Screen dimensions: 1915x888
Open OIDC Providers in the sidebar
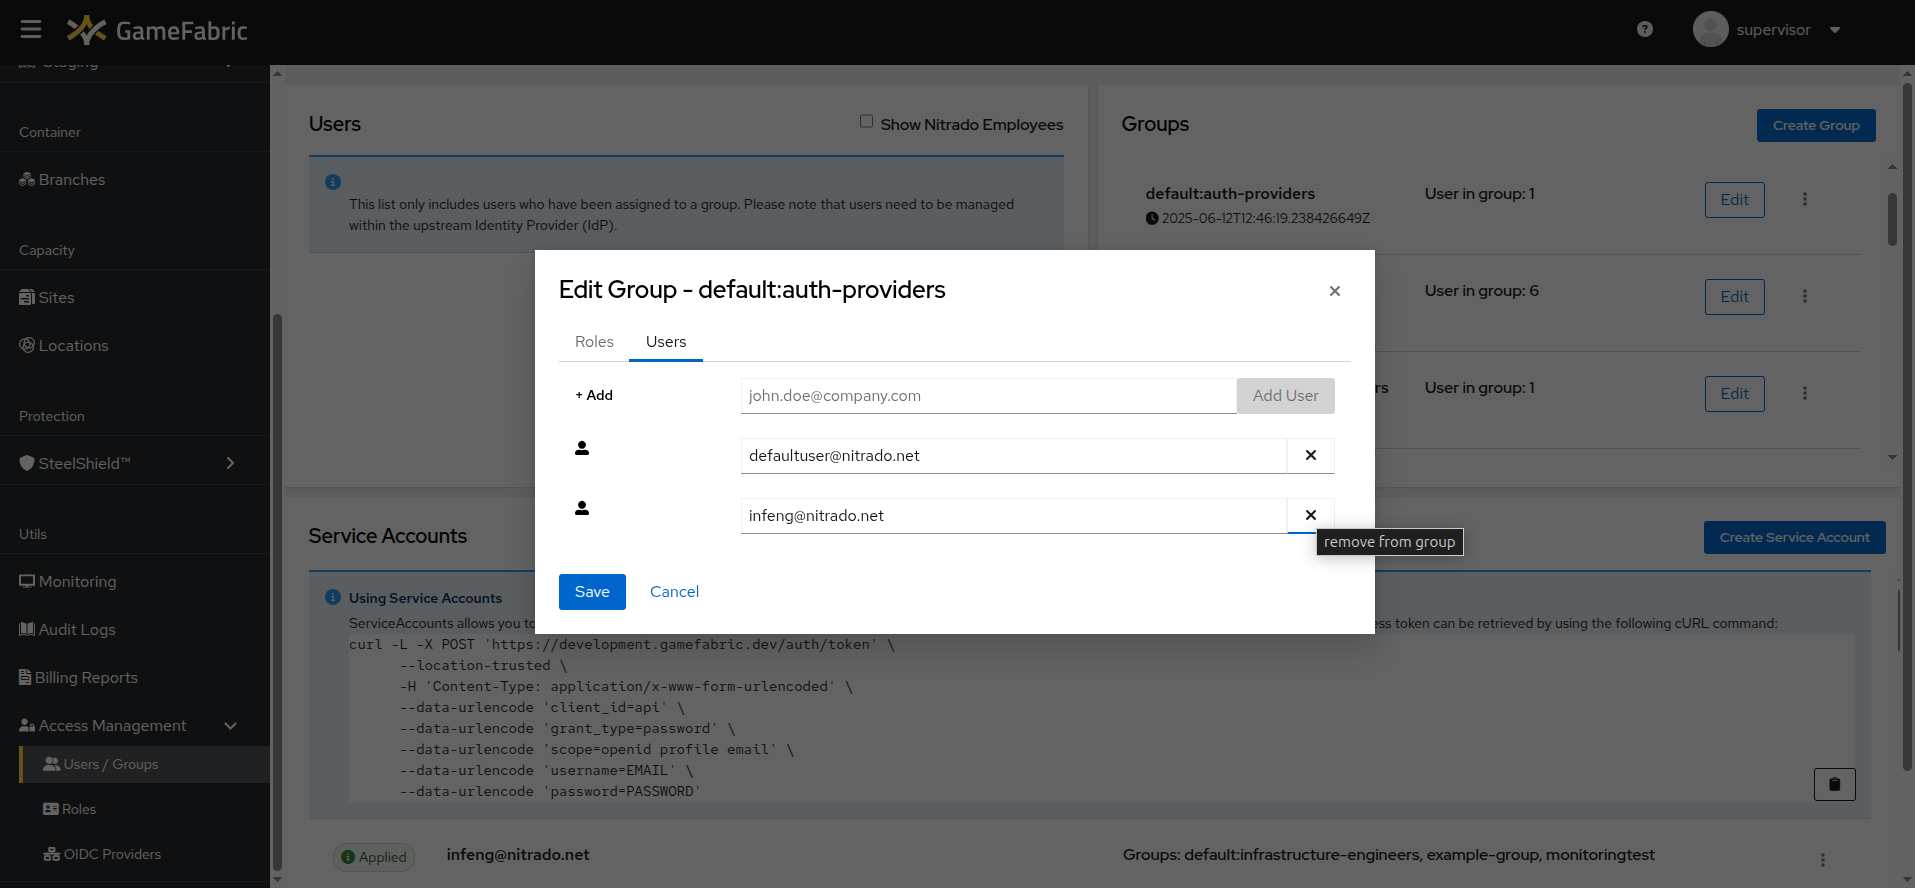point(102,854)
